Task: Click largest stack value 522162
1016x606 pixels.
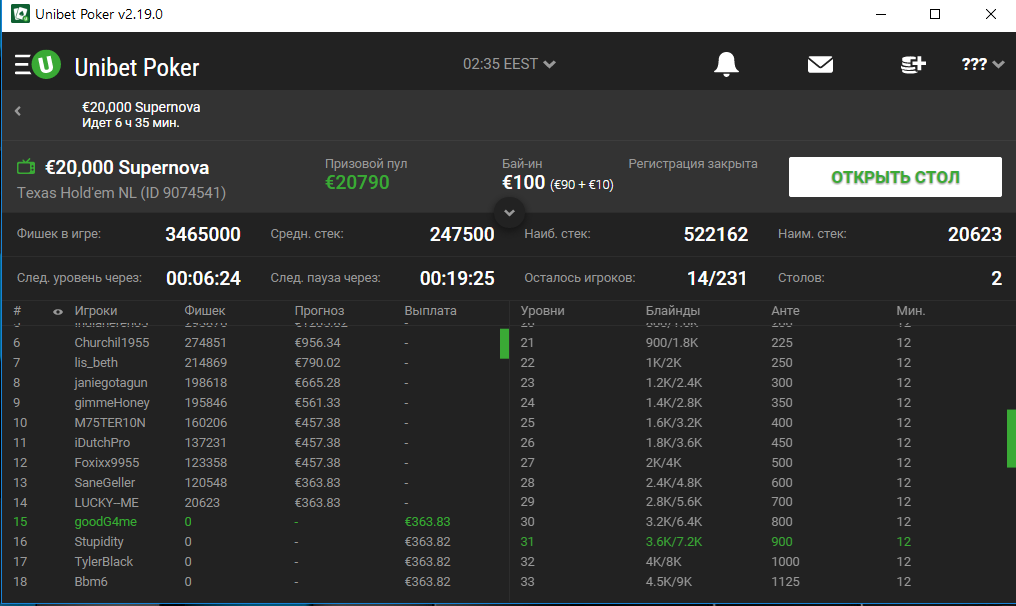Action: point(716,235)
